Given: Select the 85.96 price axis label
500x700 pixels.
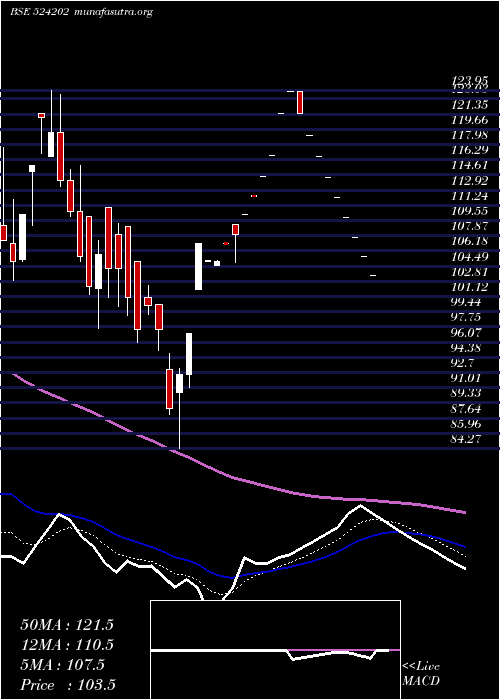Looking at the screenshot, I should [466, 423].
